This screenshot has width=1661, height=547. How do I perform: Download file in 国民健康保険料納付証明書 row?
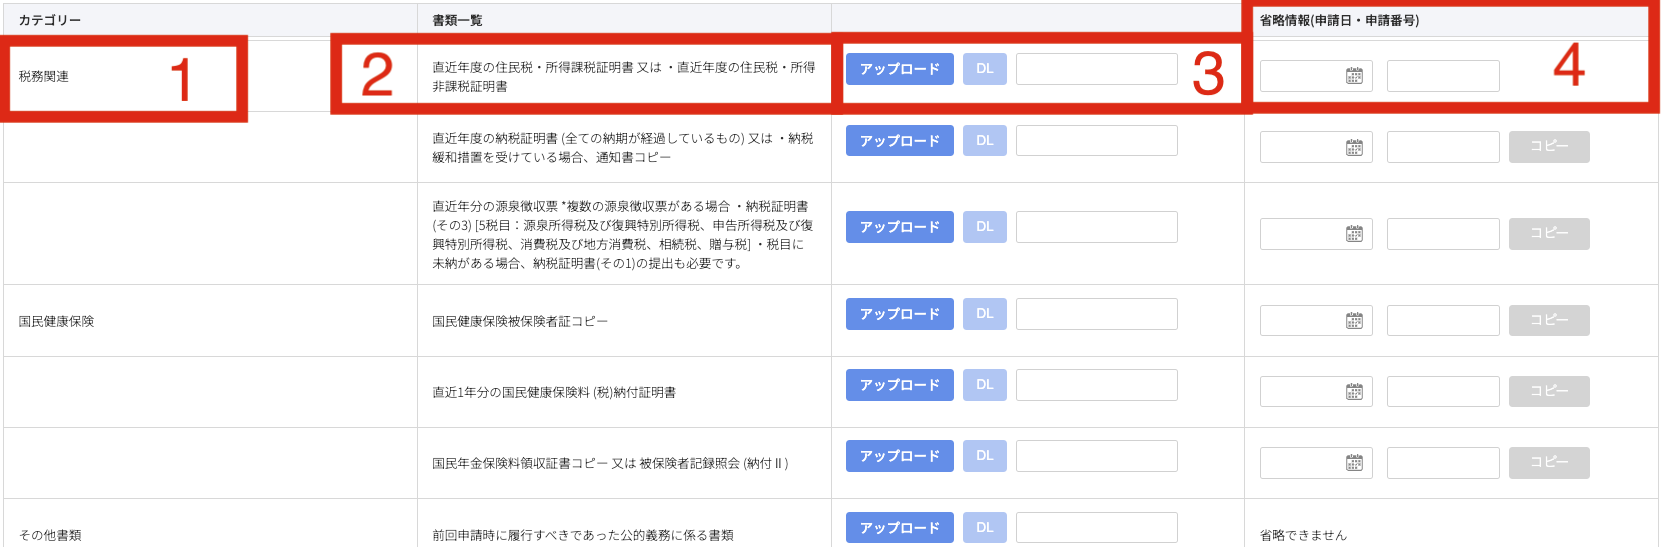(x=984, y=385)
